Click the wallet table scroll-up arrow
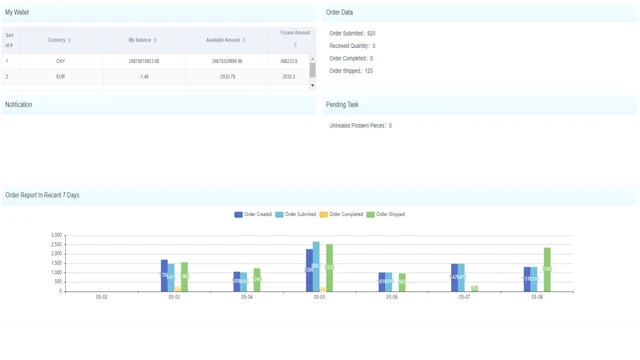 coord(313,59)
